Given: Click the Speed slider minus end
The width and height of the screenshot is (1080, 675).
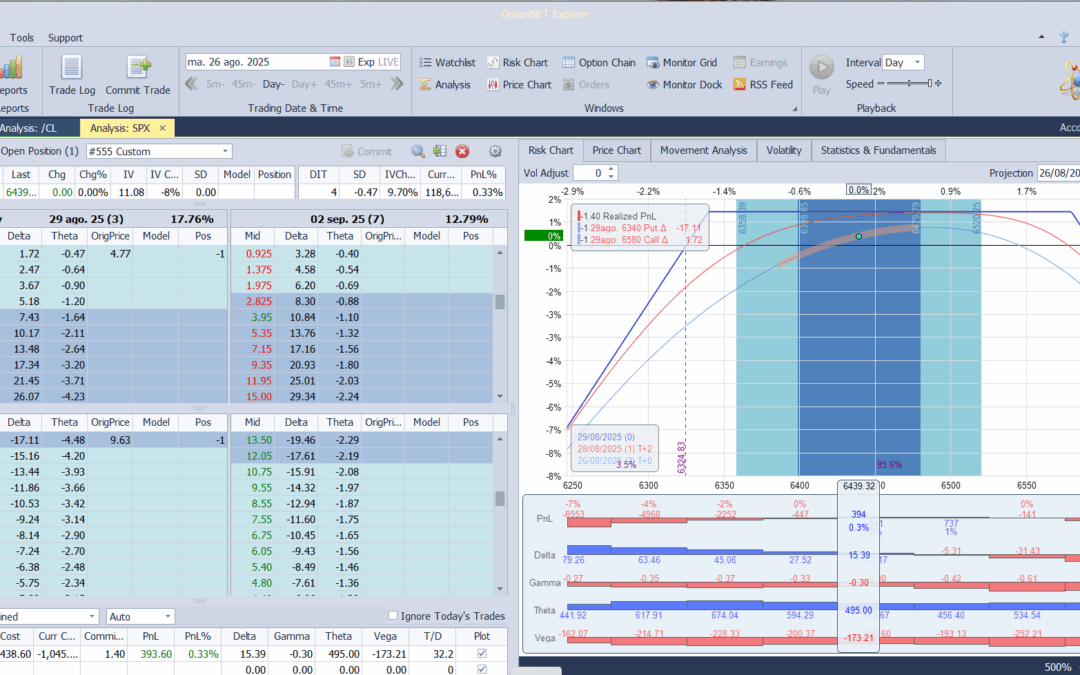Looking at the screenshot, I should pos(880,83).
